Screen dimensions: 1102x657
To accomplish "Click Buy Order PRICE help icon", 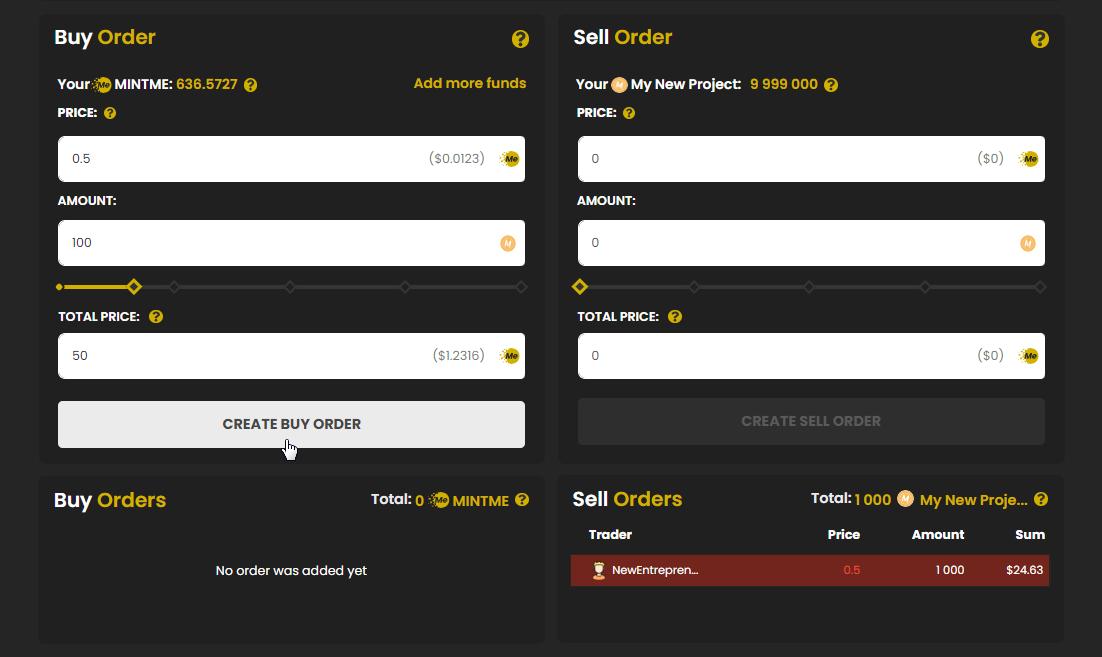I will (x=110, y=113).
